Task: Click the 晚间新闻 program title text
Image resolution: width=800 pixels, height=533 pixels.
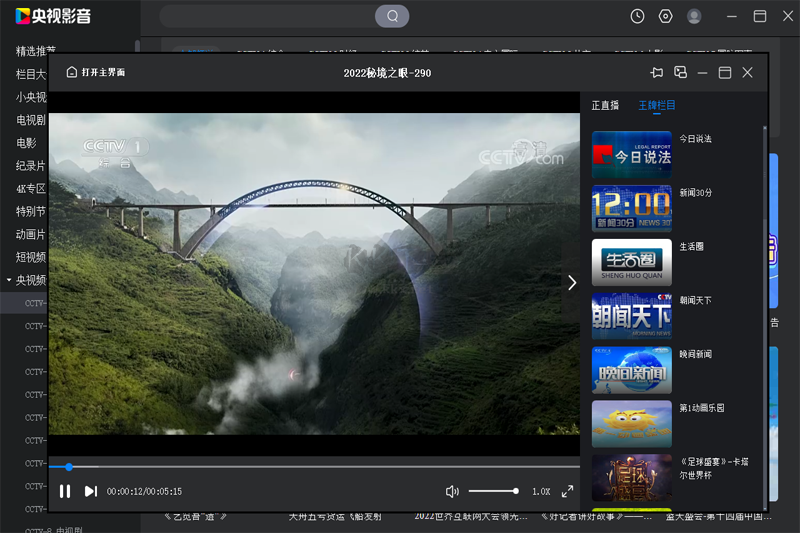Action: (x=695, y=354)
